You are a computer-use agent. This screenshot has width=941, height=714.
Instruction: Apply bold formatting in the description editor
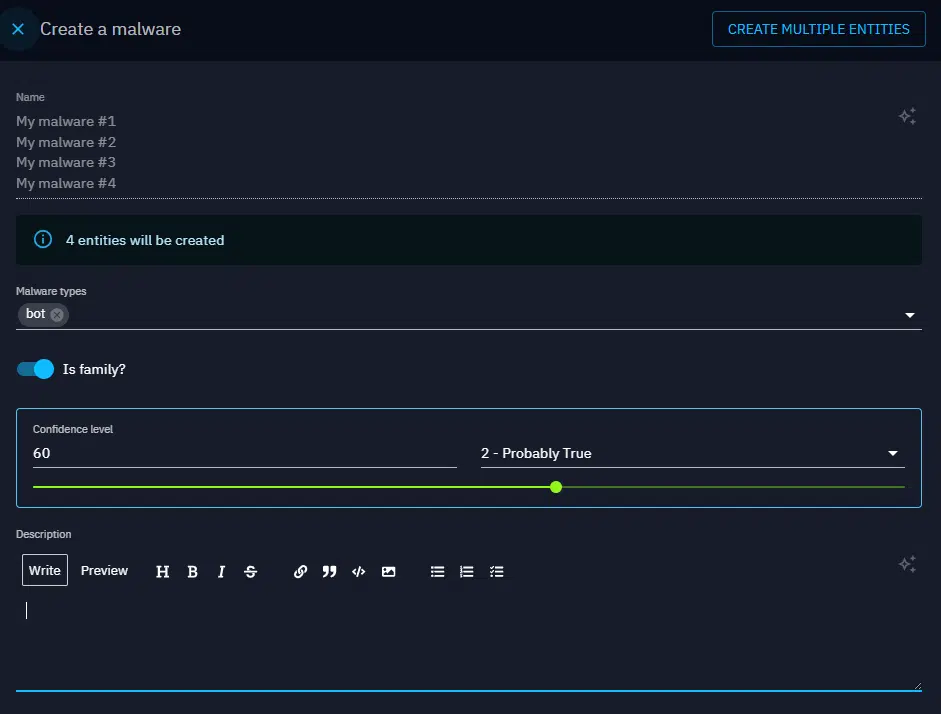192,571
